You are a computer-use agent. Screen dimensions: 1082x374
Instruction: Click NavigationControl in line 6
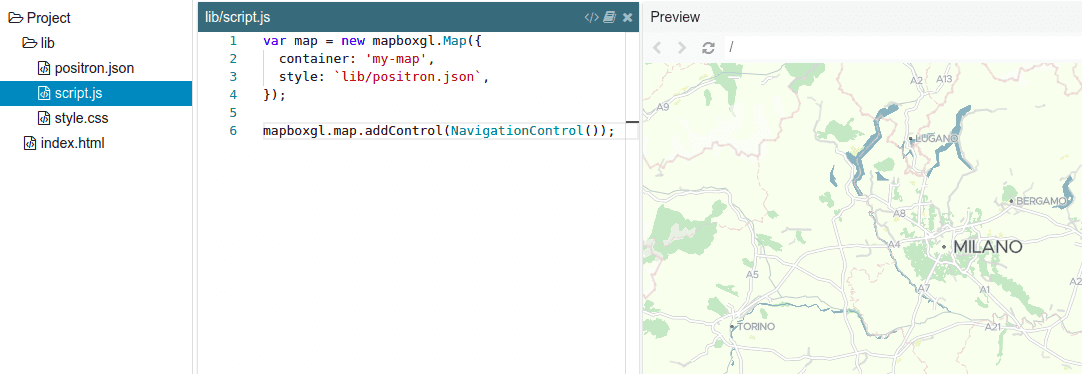(518, 130)
